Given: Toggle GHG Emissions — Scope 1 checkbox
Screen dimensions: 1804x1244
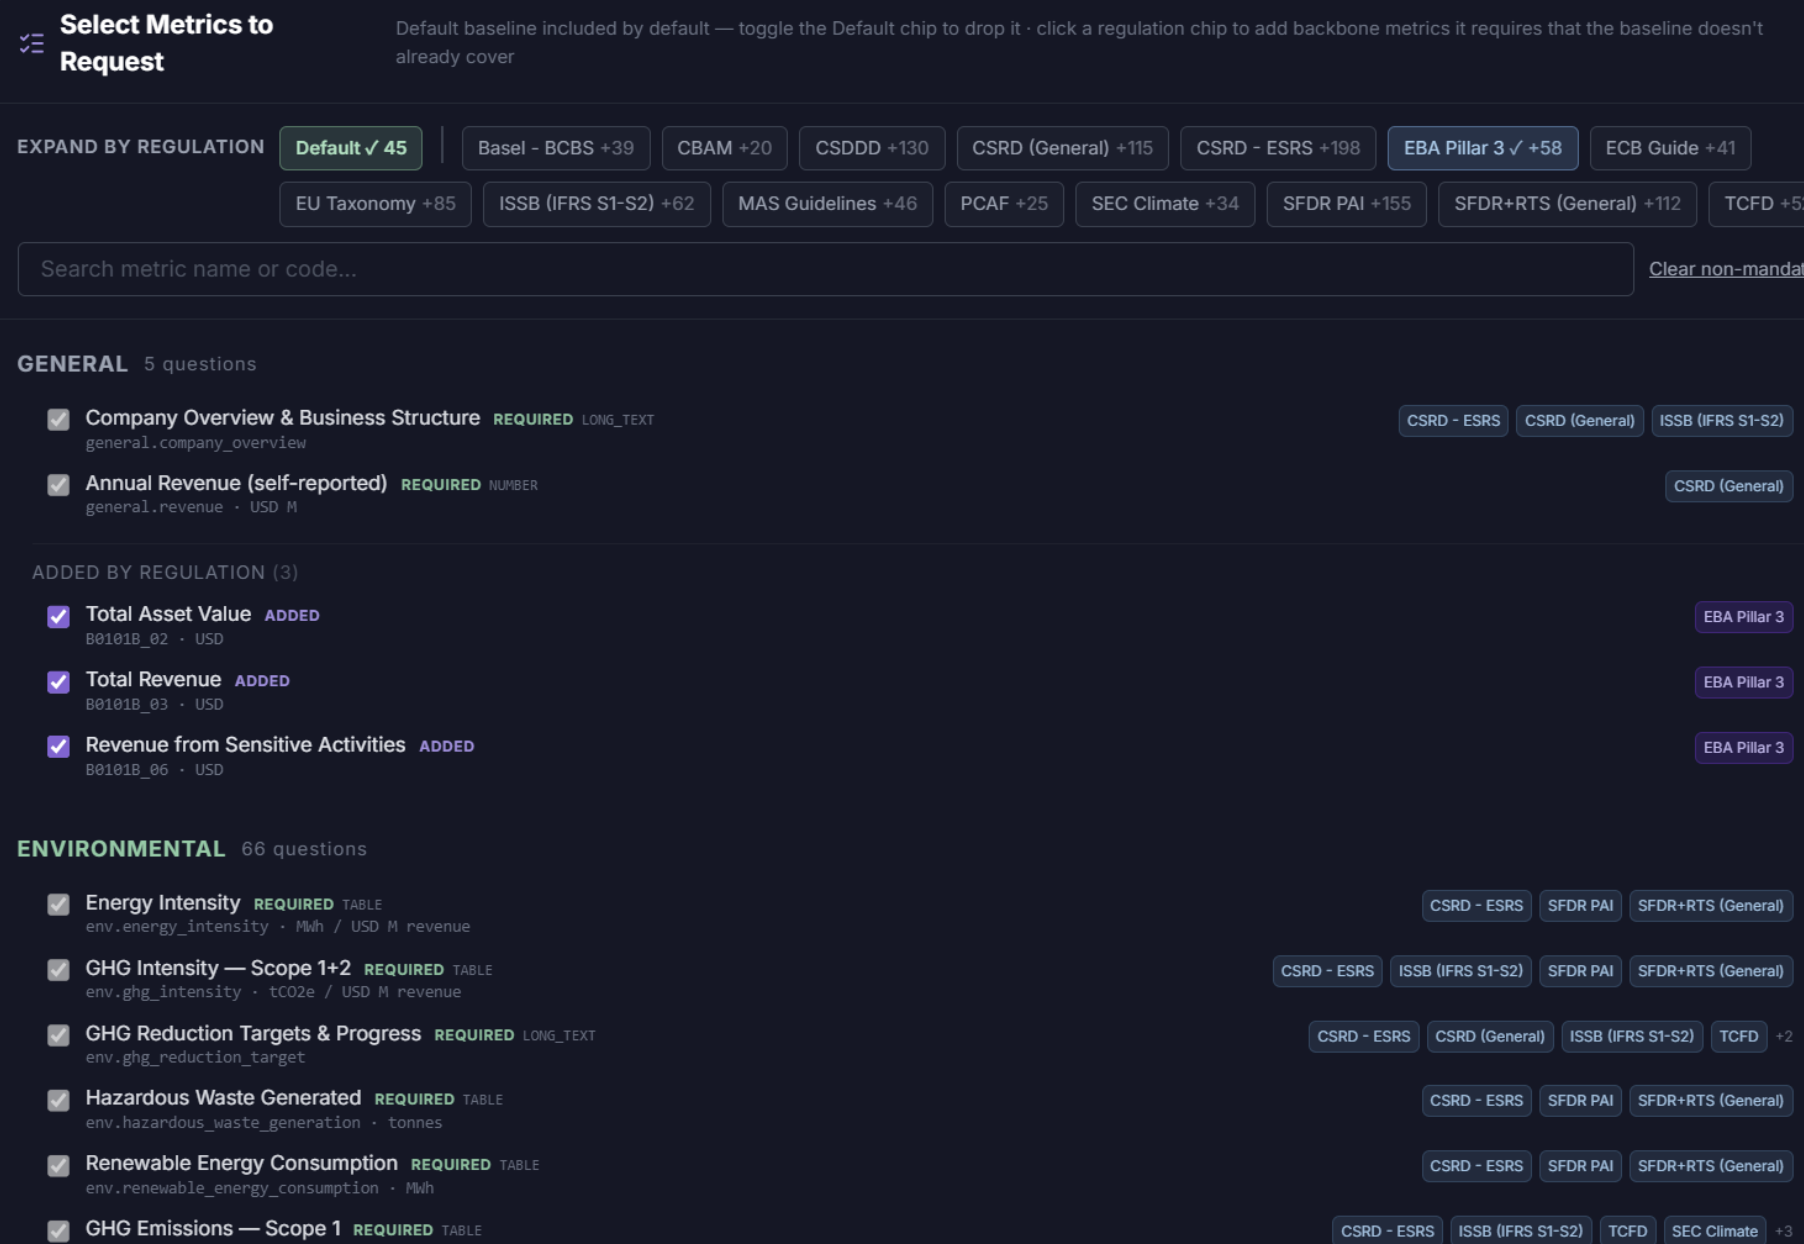Looking at the screenshot, I should pos(59,1231).
